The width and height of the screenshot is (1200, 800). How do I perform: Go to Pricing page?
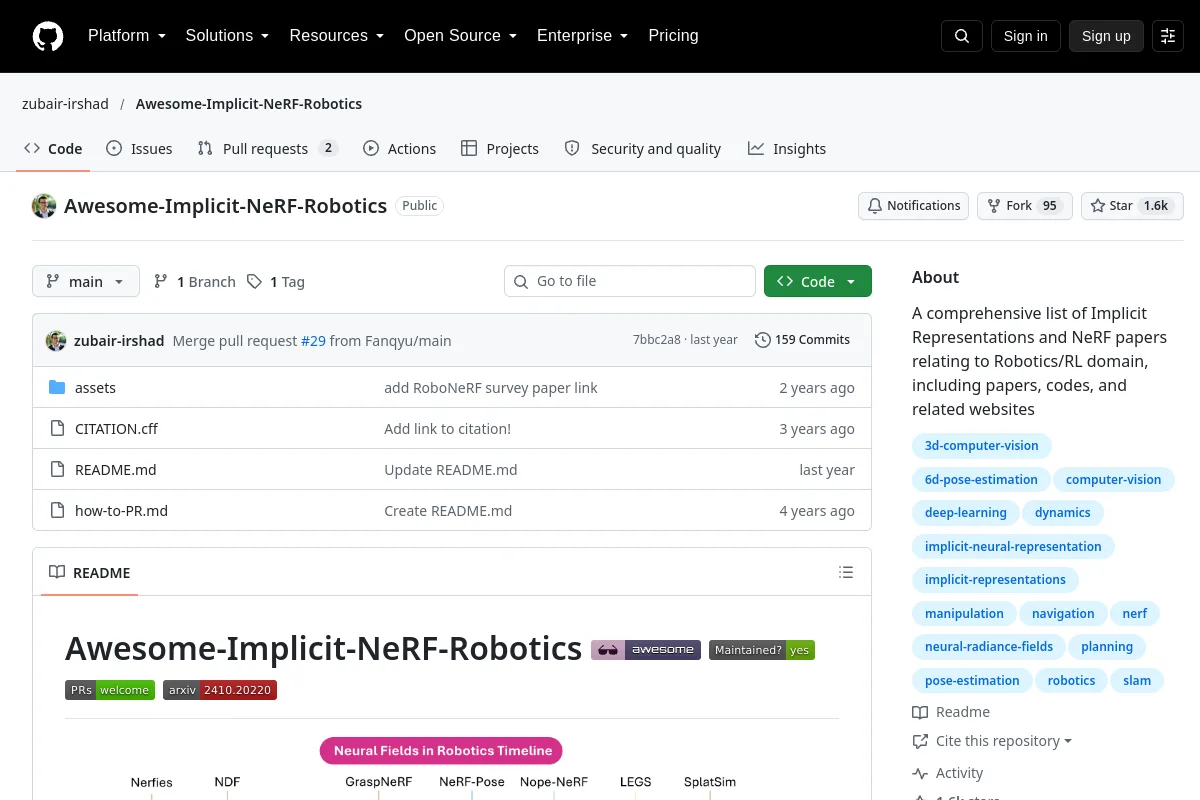click(673, 36)
